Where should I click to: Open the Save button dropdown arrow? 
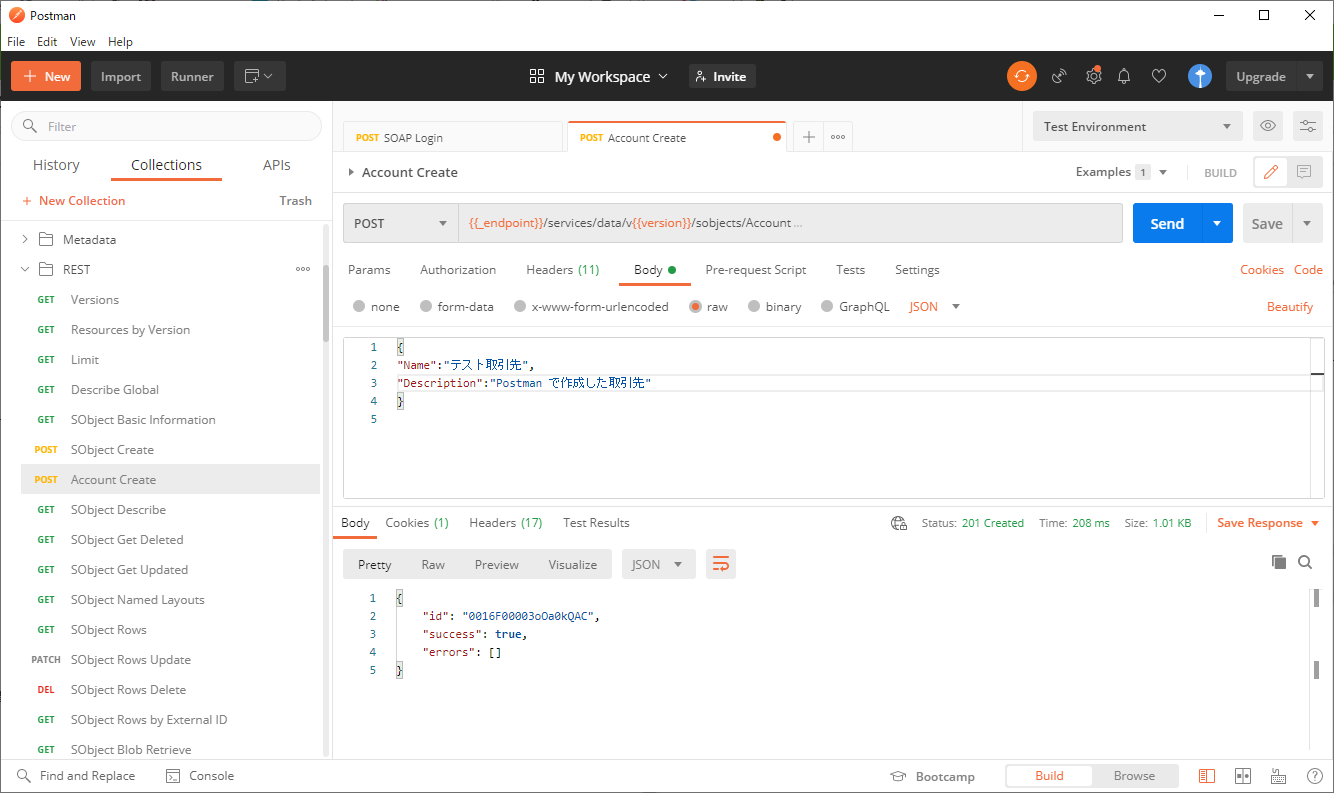(x=1307, y=223)
